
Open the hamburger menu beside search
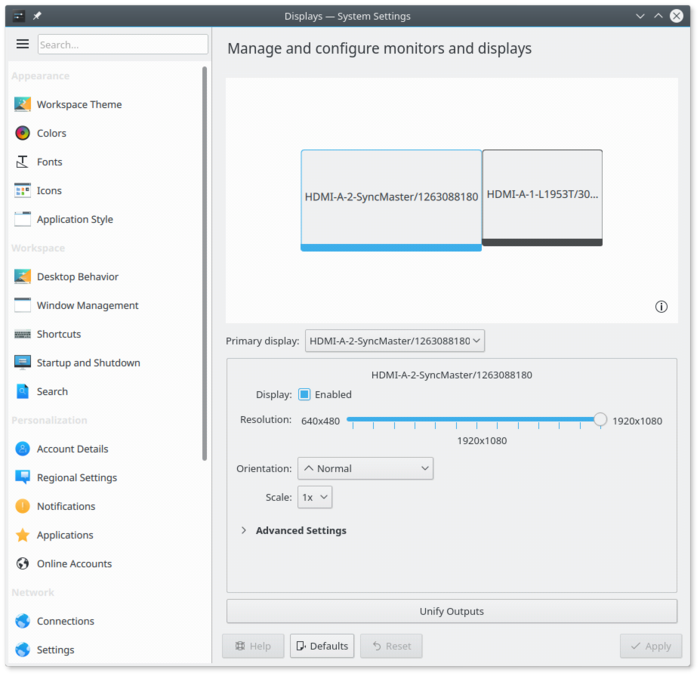(x=22, y=44)
